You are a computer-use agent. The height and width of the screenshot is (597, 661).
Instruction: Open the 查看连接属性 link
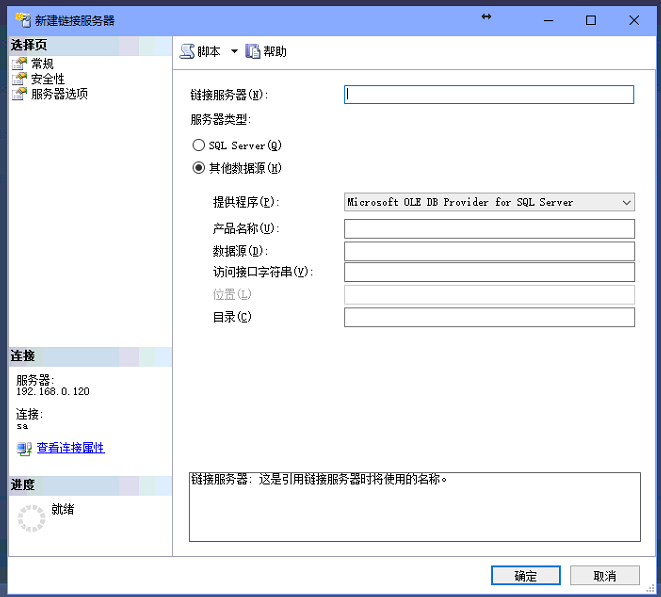pos(70,448)
